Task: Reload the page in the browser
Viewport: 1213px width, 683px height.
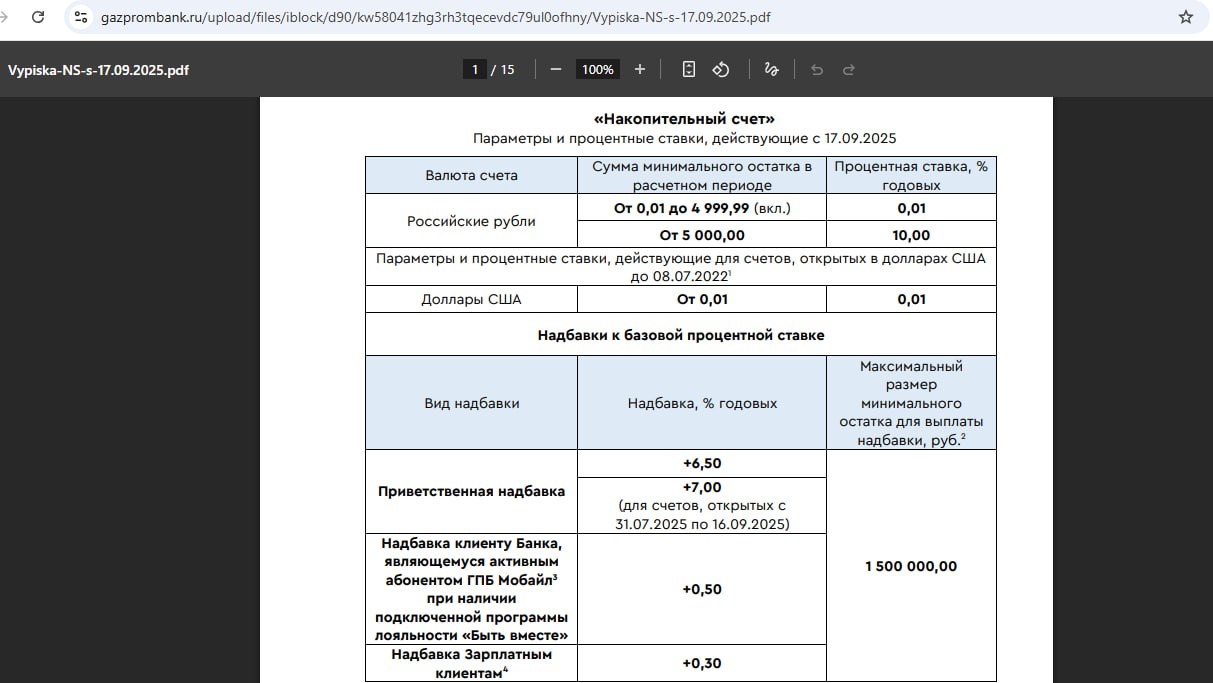Action: click(x=38, y=17)
